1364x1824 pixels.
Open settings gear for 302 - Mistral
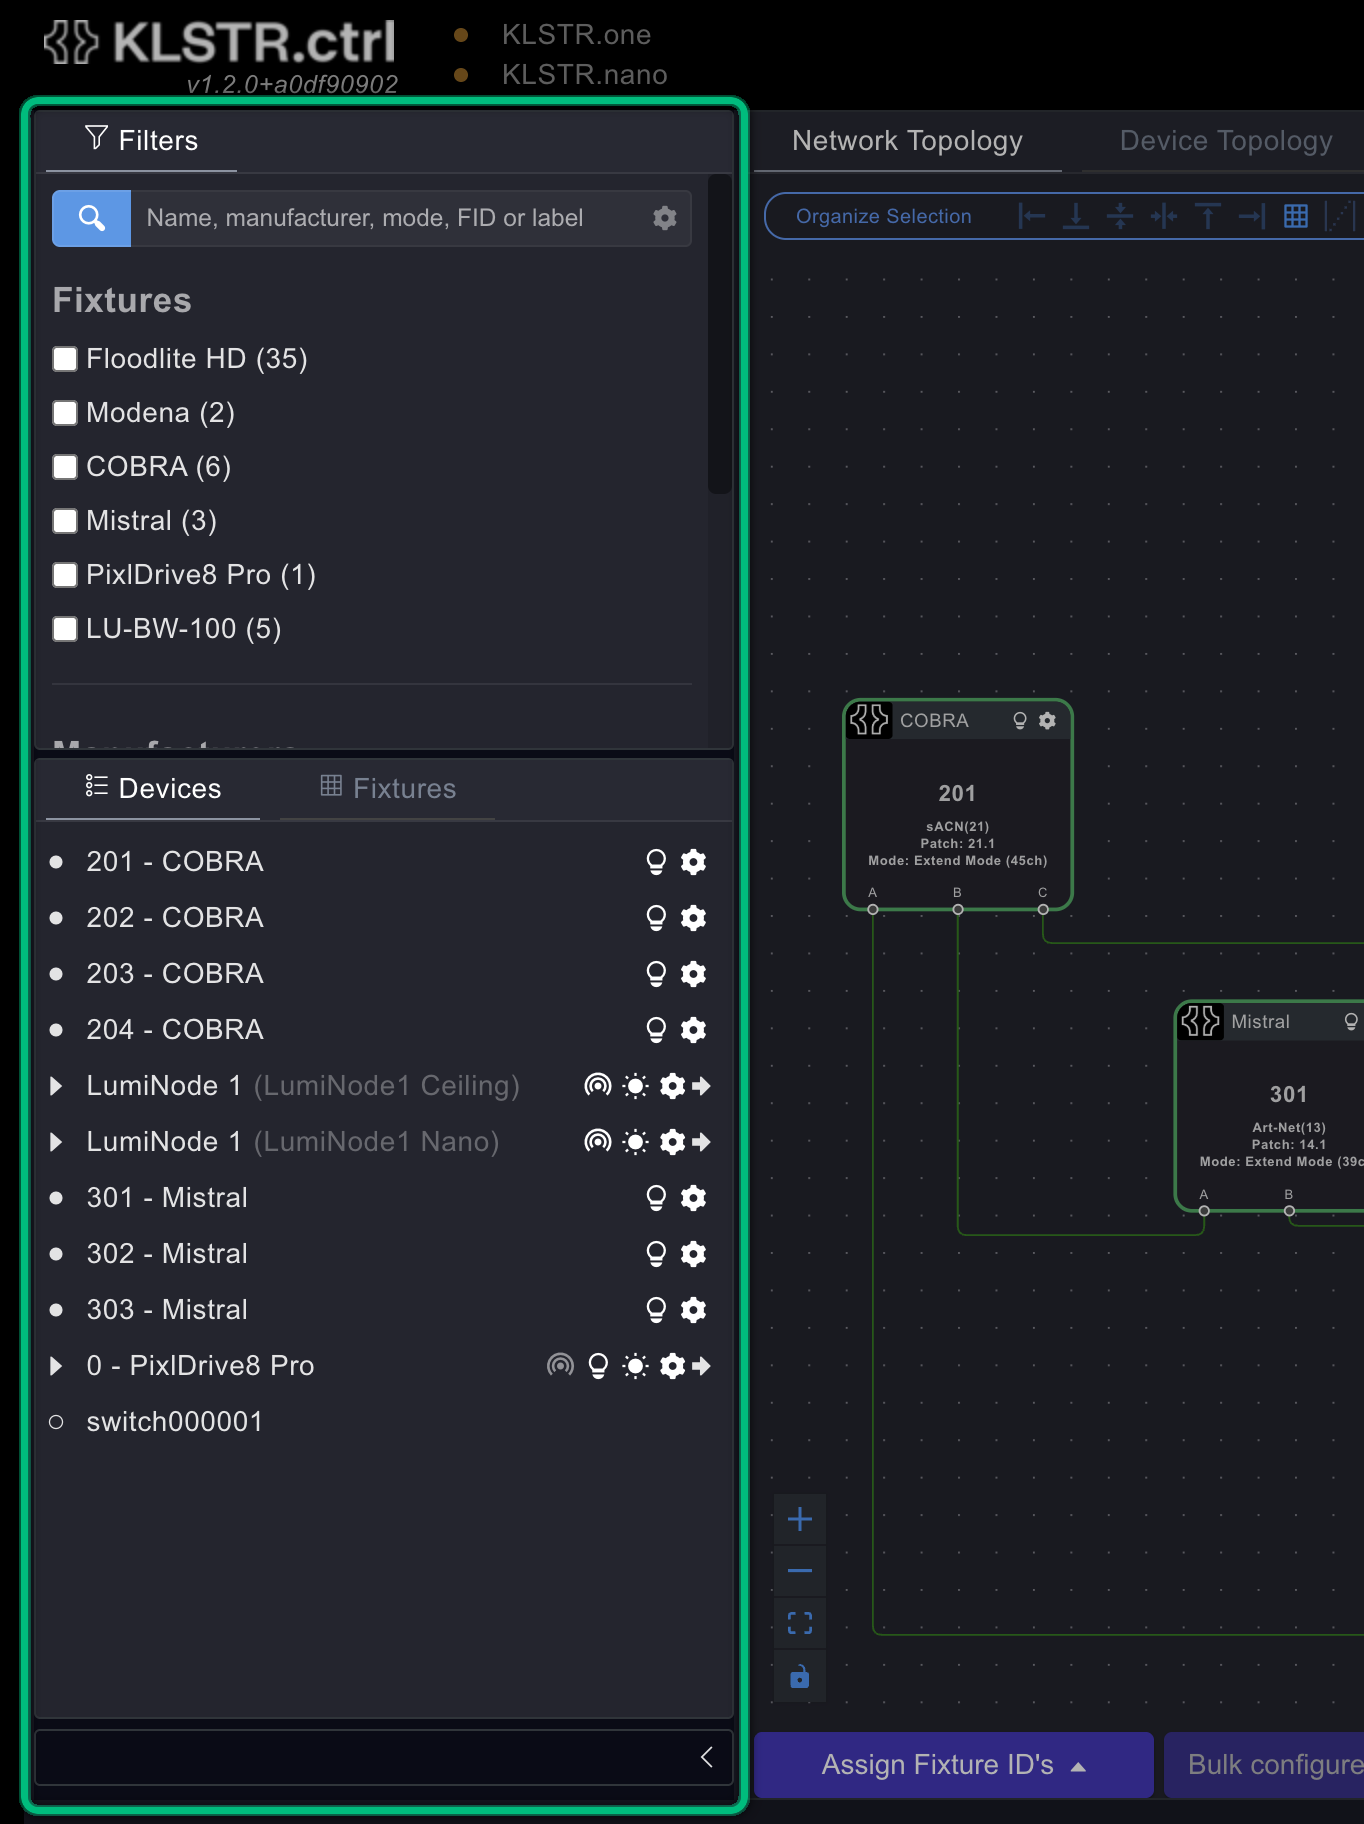[x=693, y=1254]
